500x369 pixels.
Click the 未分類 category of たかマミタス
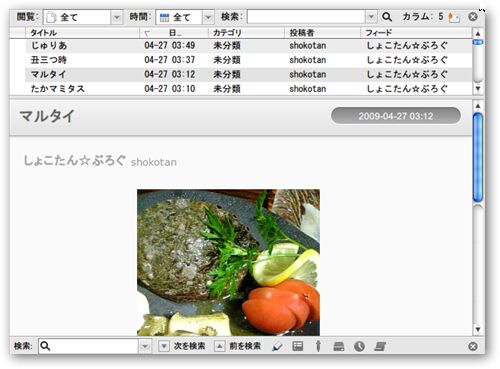[x=227, y=89]
